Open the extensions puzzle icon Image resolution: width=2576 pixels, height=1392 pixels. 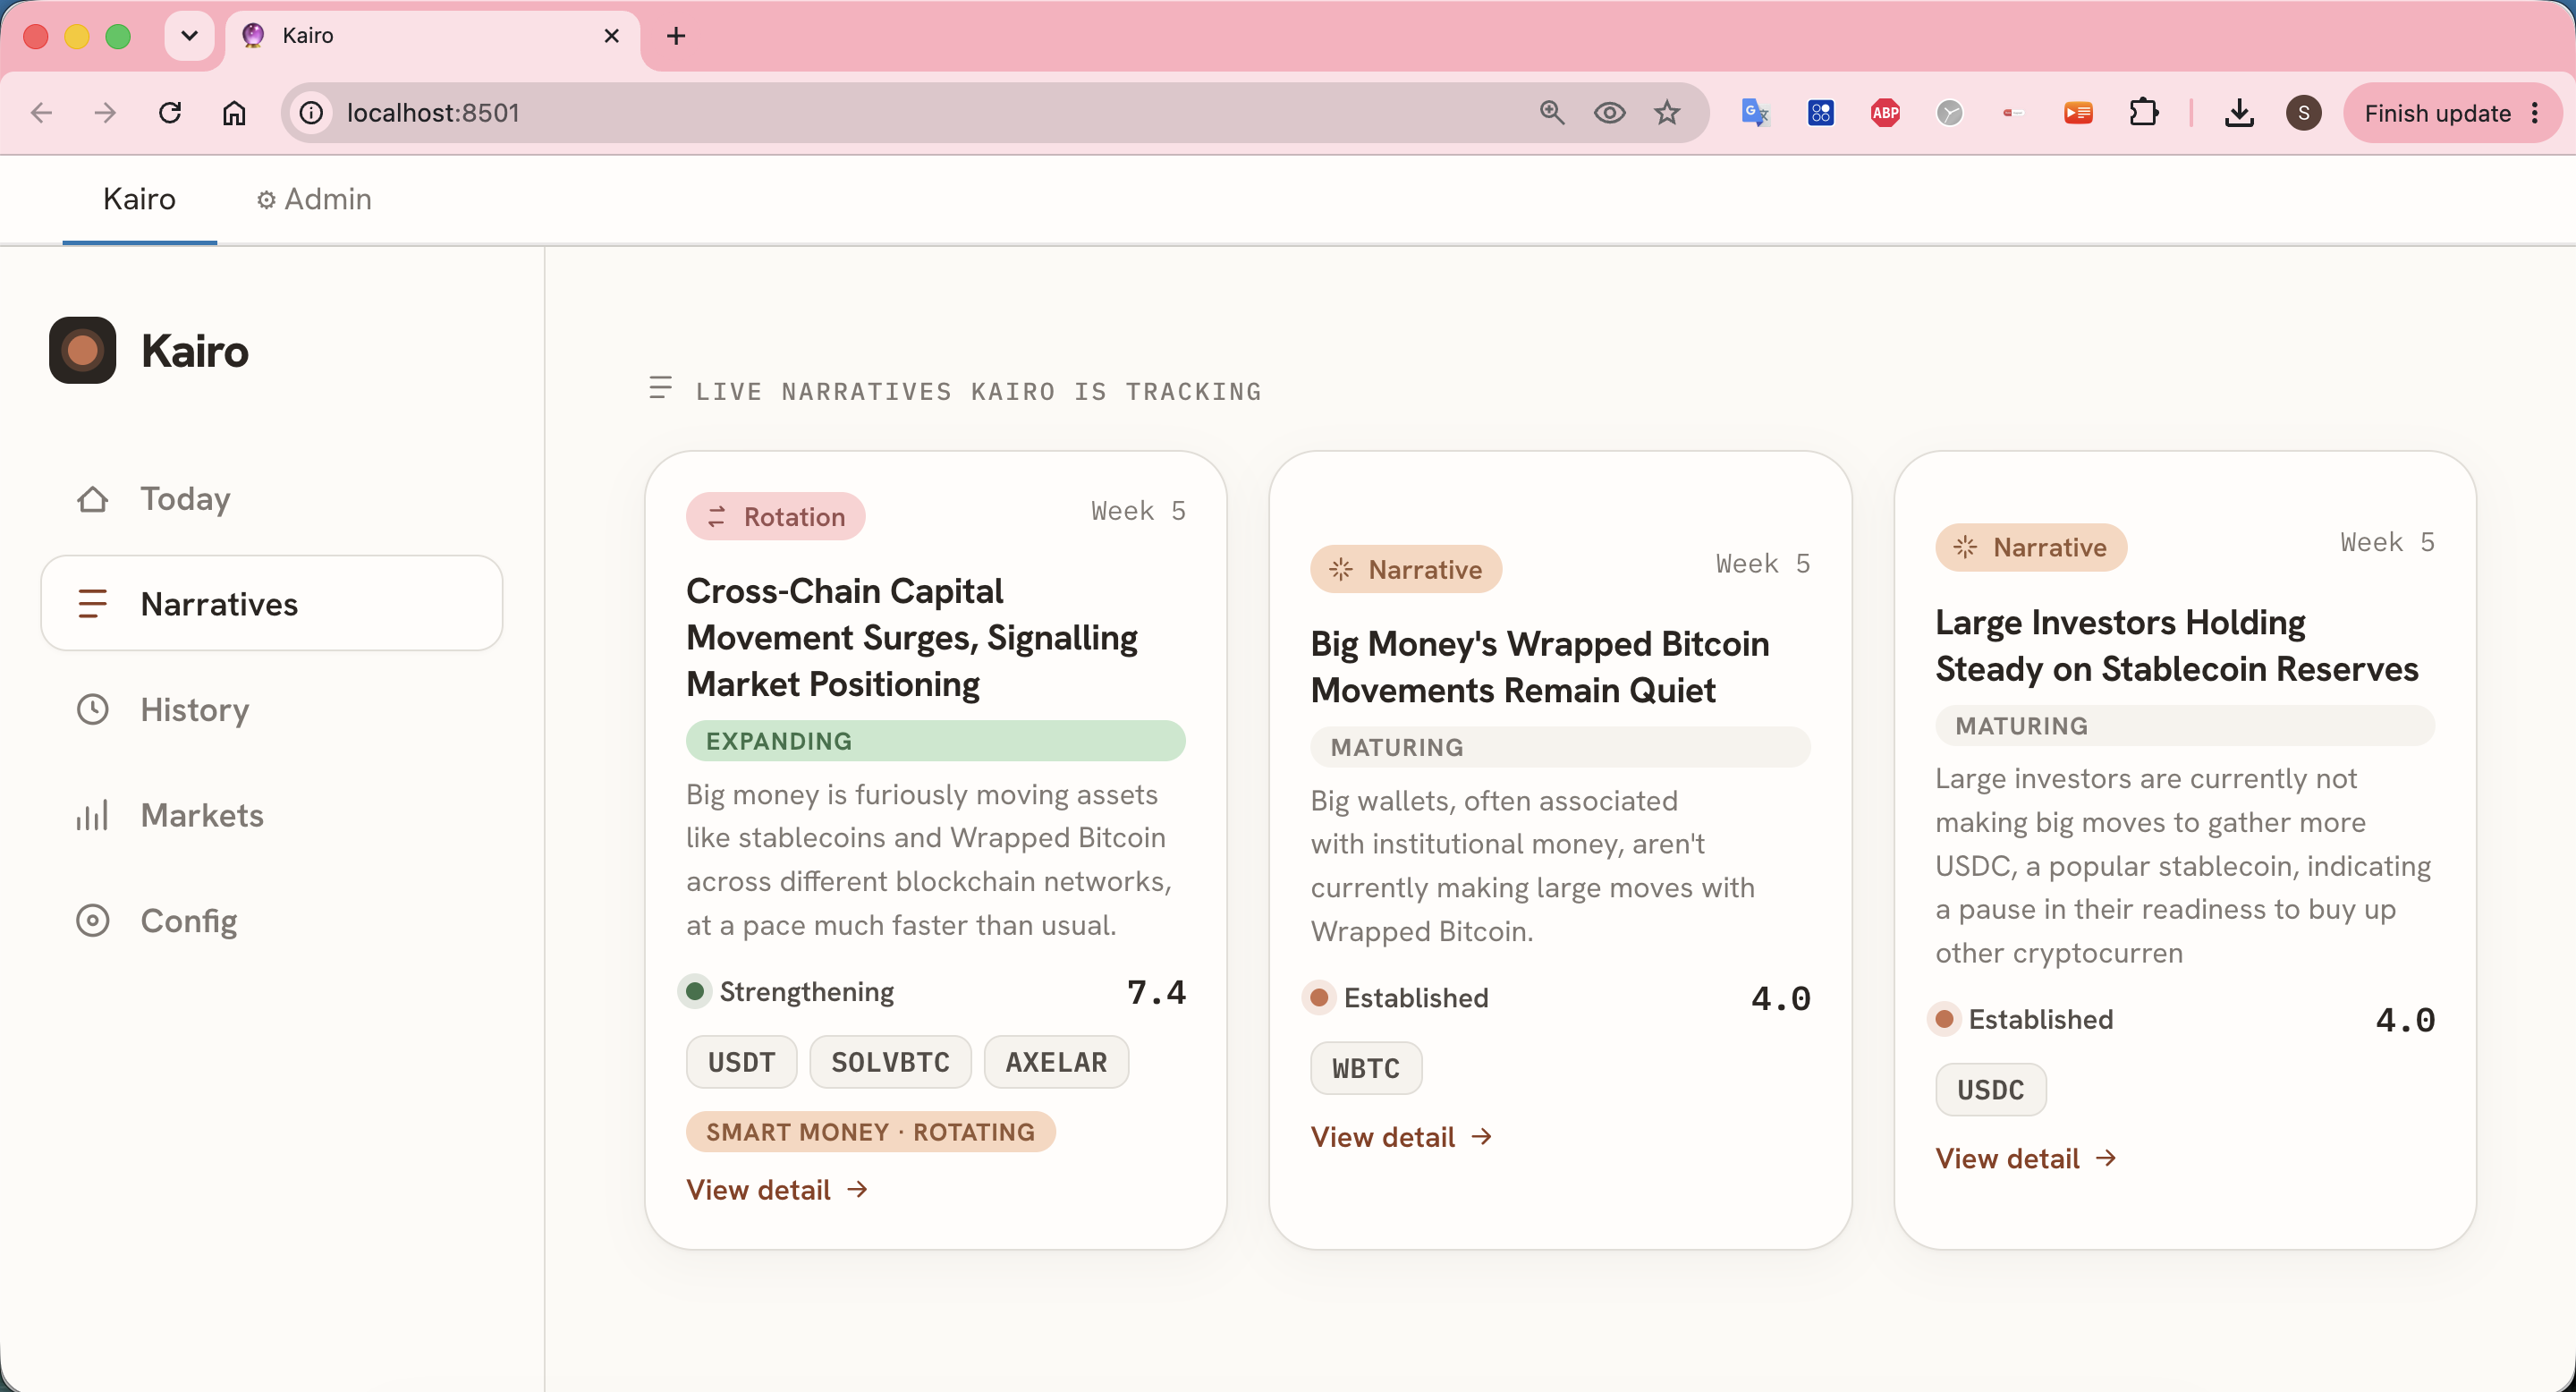[2143, 112]
